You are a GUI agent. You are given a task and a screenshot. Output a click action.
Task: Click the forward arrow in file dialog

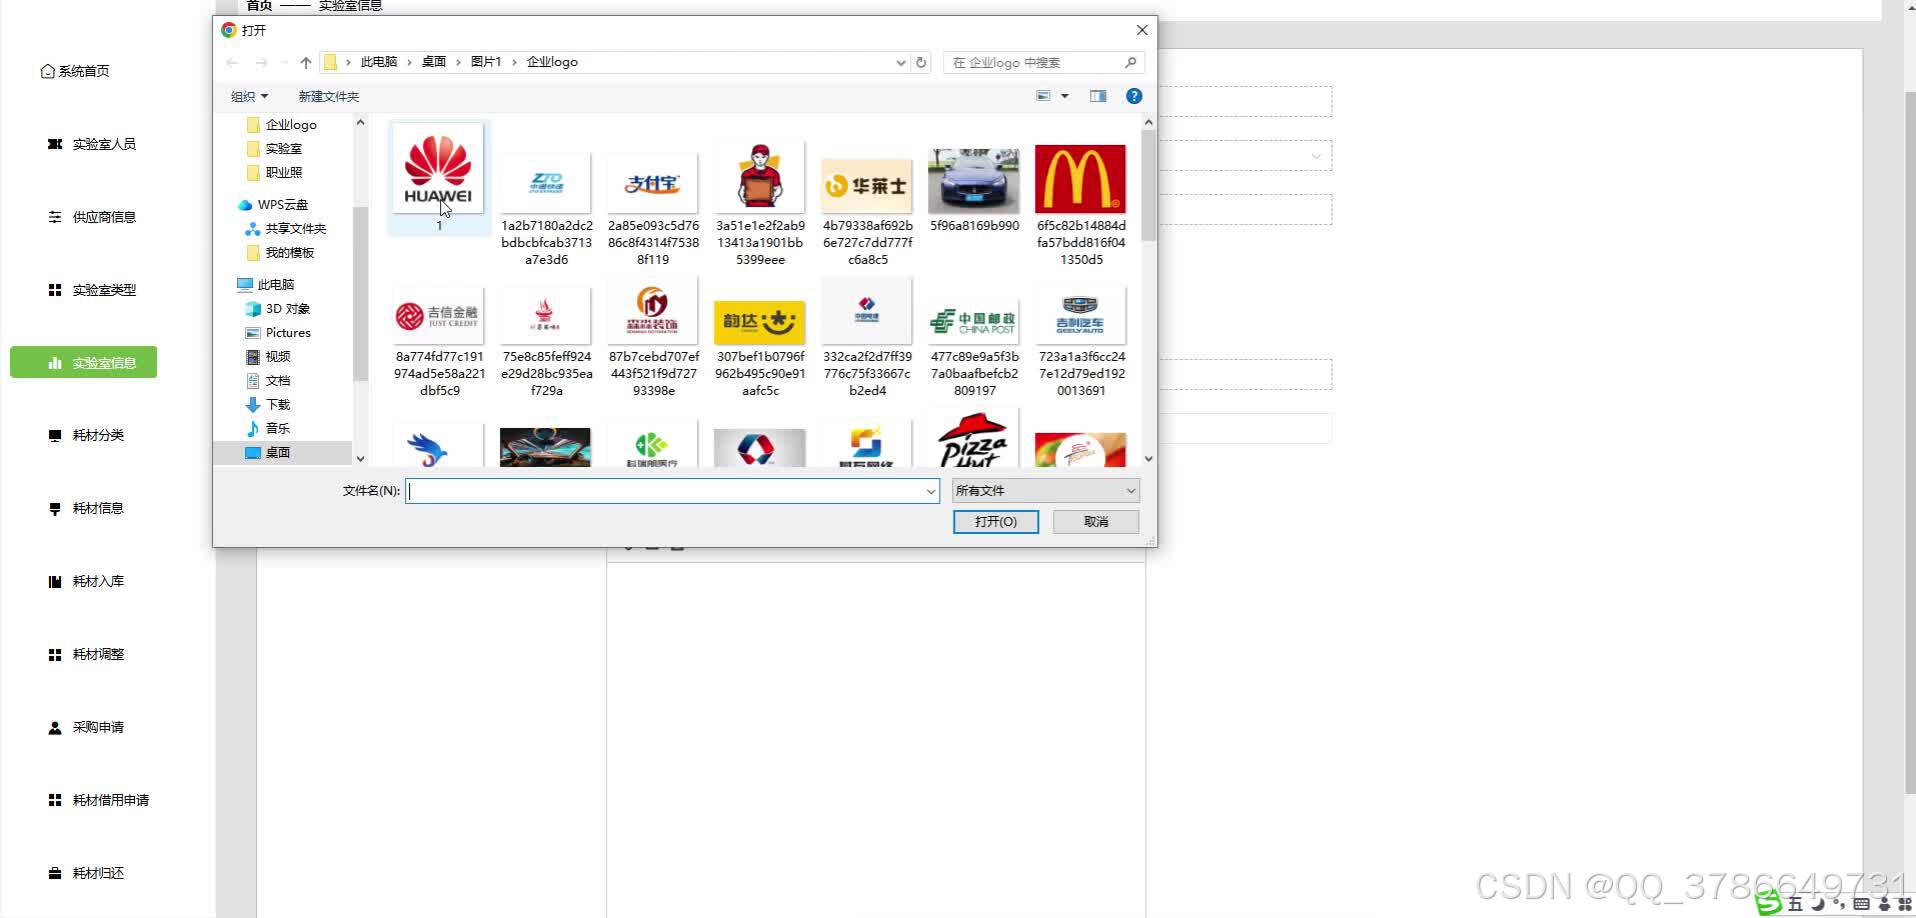[x=261, y=62]
